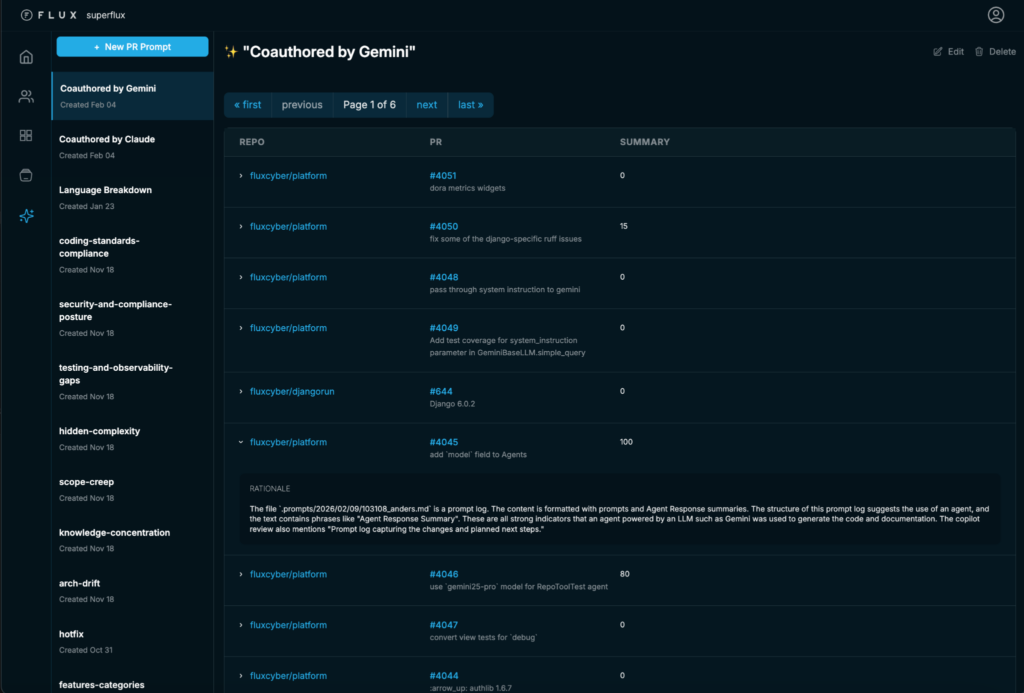Expand the row for PR #4051
1024x693 pixels.
(x=241, y=176)
